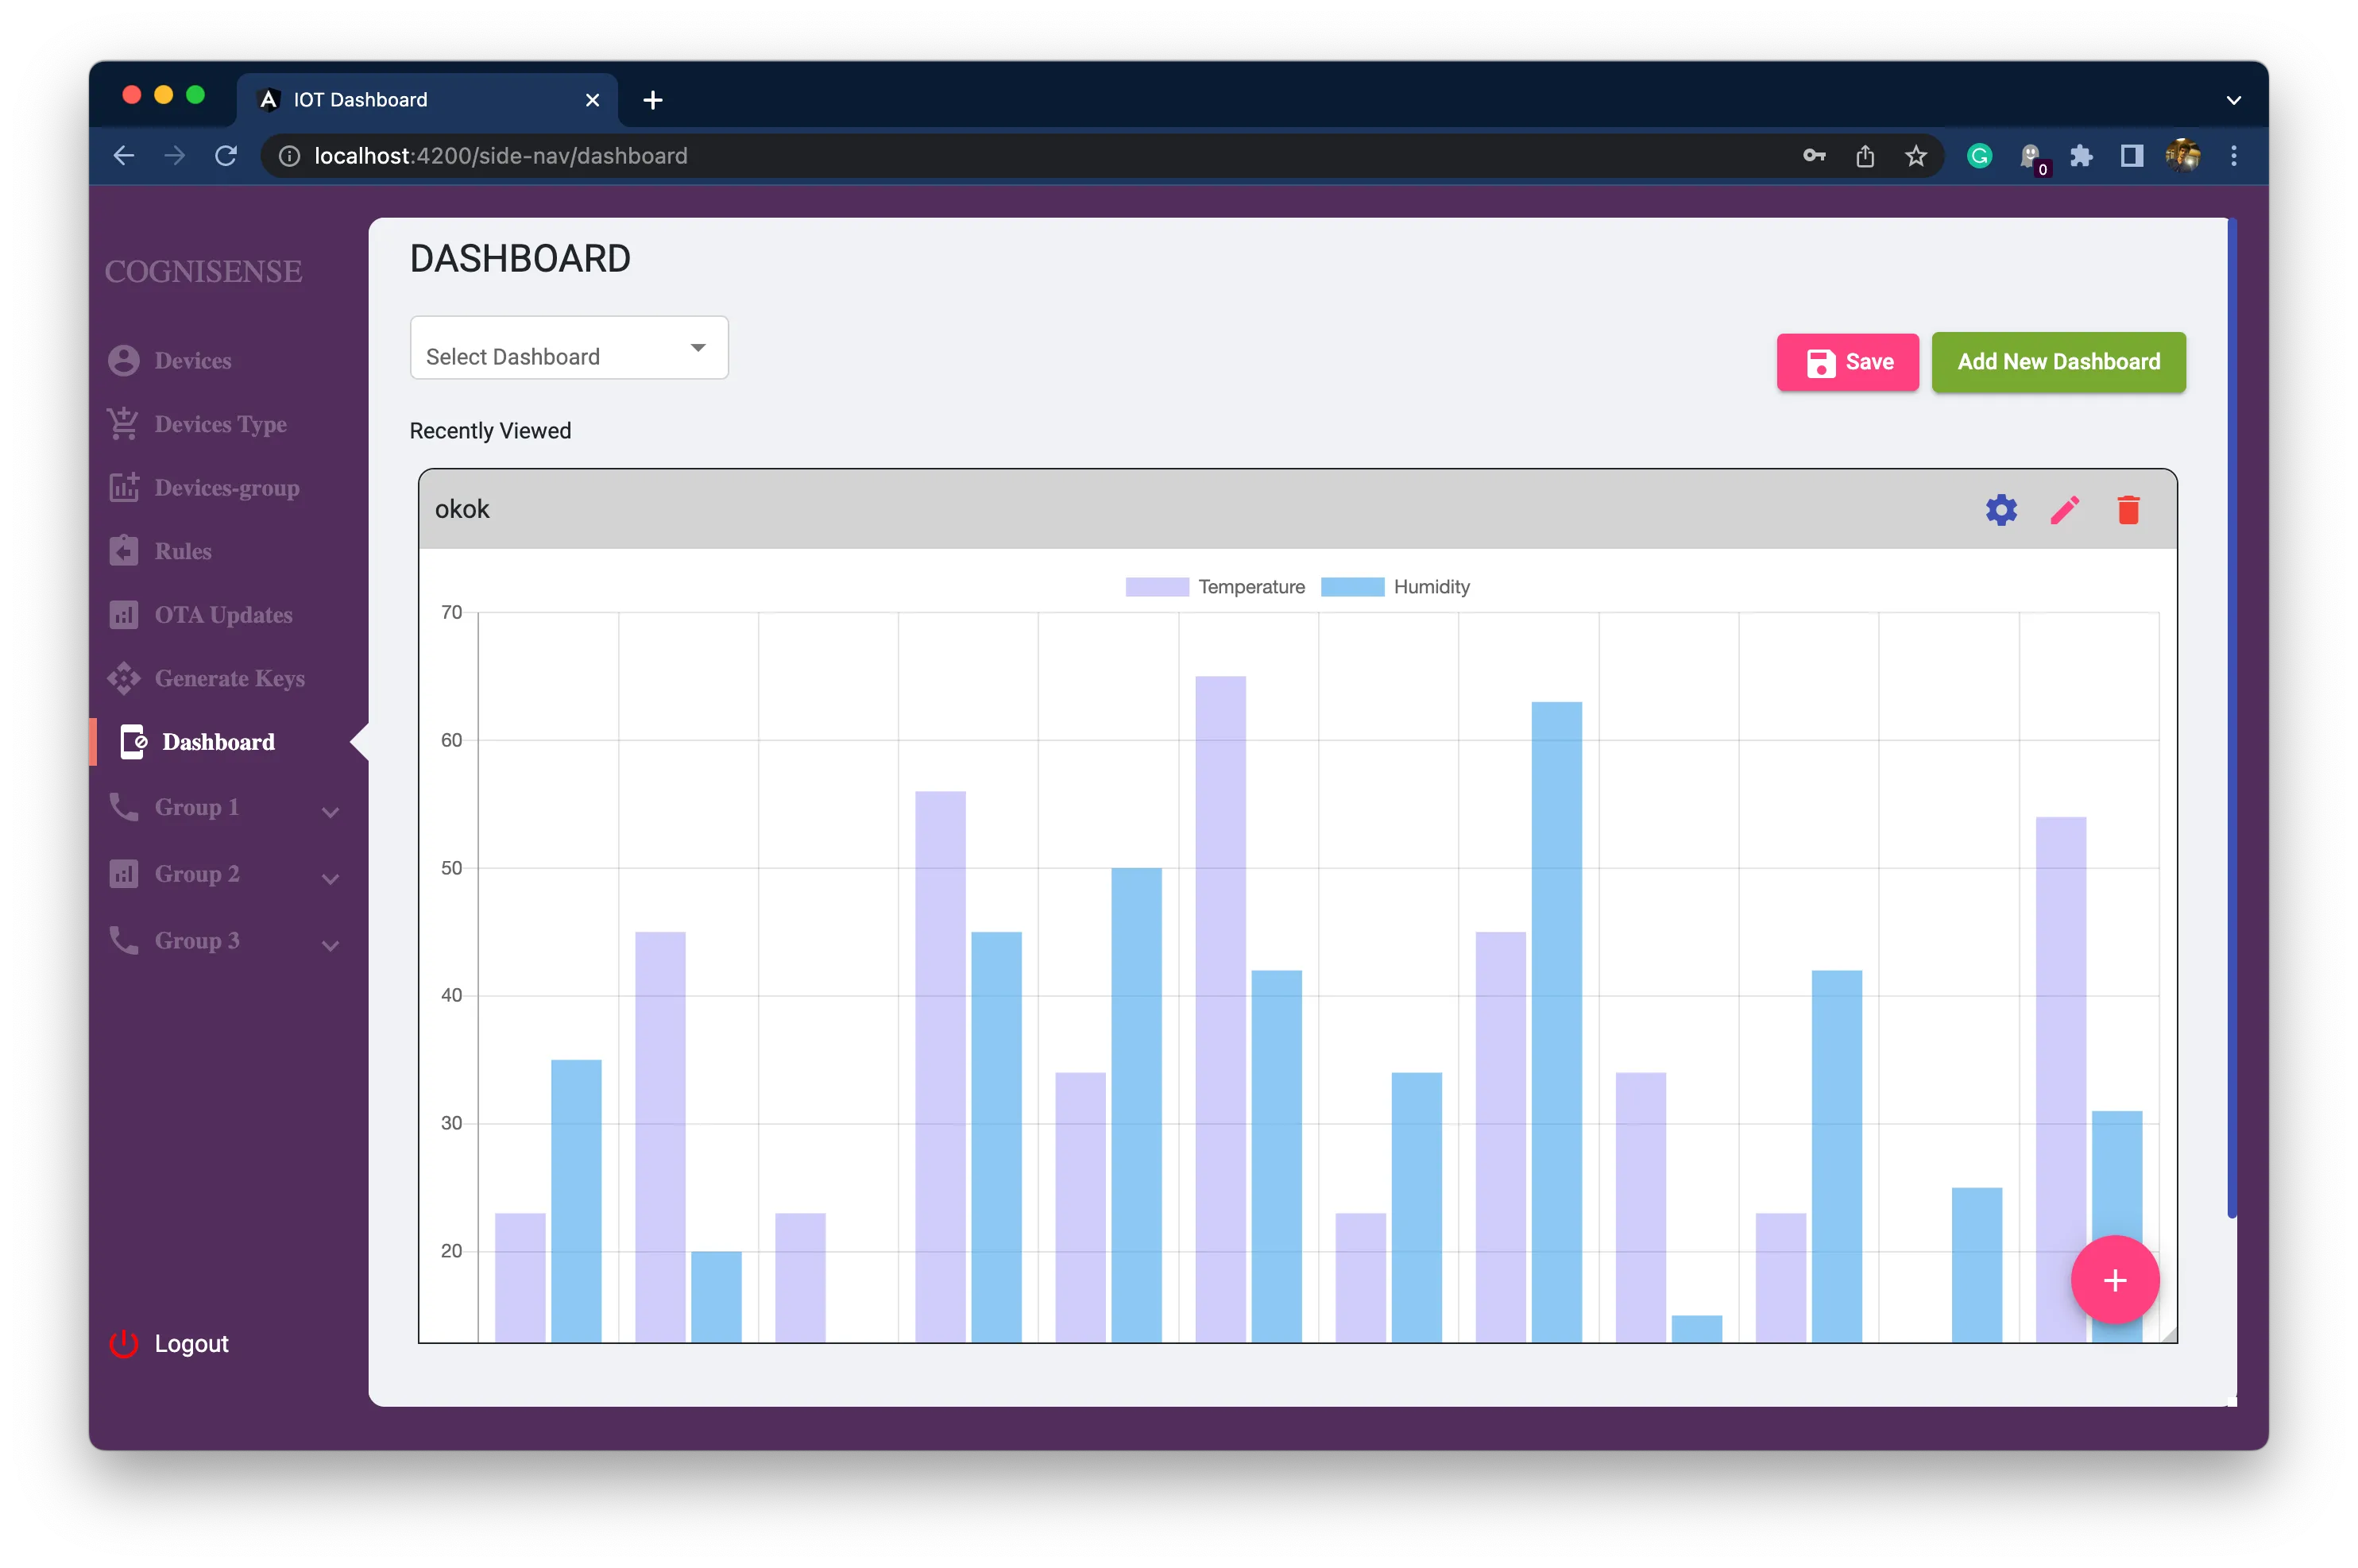Click the password key icon in address bar
Screen dimensions: 2358x1568
pyautogui.click(x=1814, y=155)
